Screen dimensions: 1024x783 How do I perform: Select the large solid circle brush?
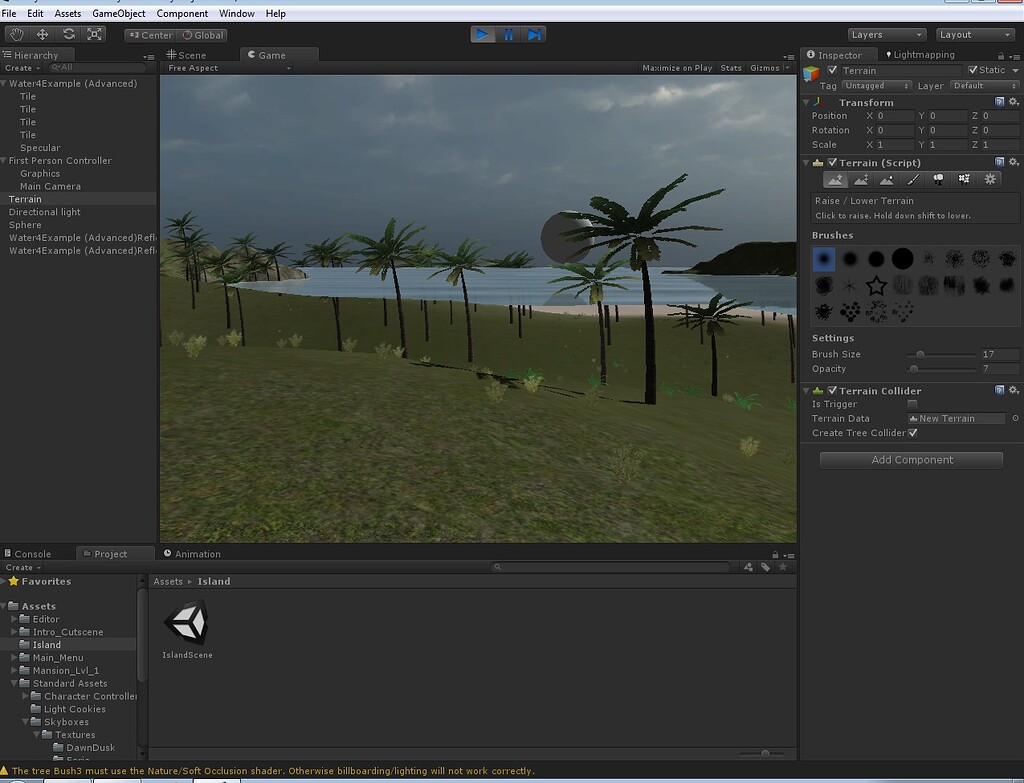pos(902,258)
